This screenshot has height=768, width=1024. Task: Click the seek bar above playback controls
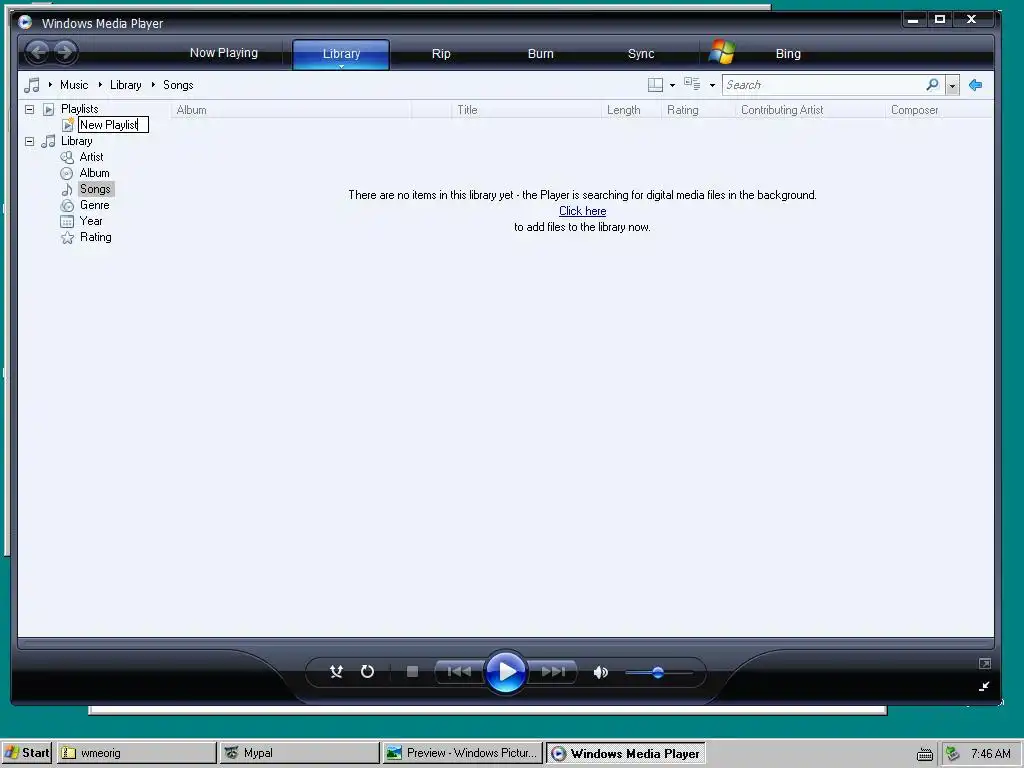(x=506, y=643)
